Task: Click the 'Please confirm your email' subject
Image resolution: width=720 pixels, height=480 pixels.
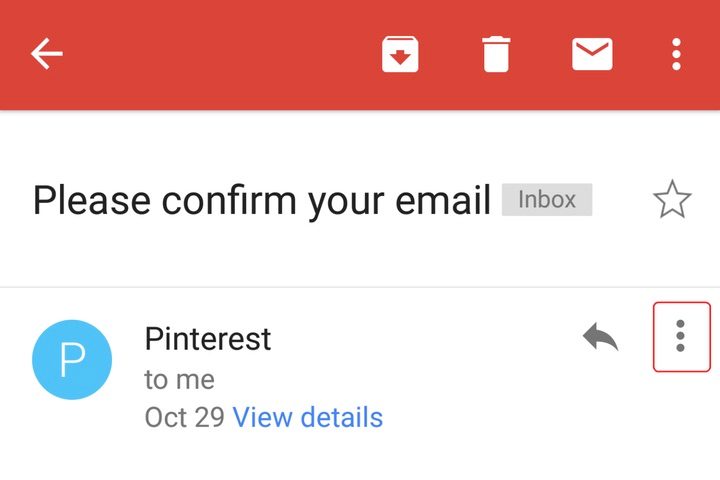Action: click(260, 201)
